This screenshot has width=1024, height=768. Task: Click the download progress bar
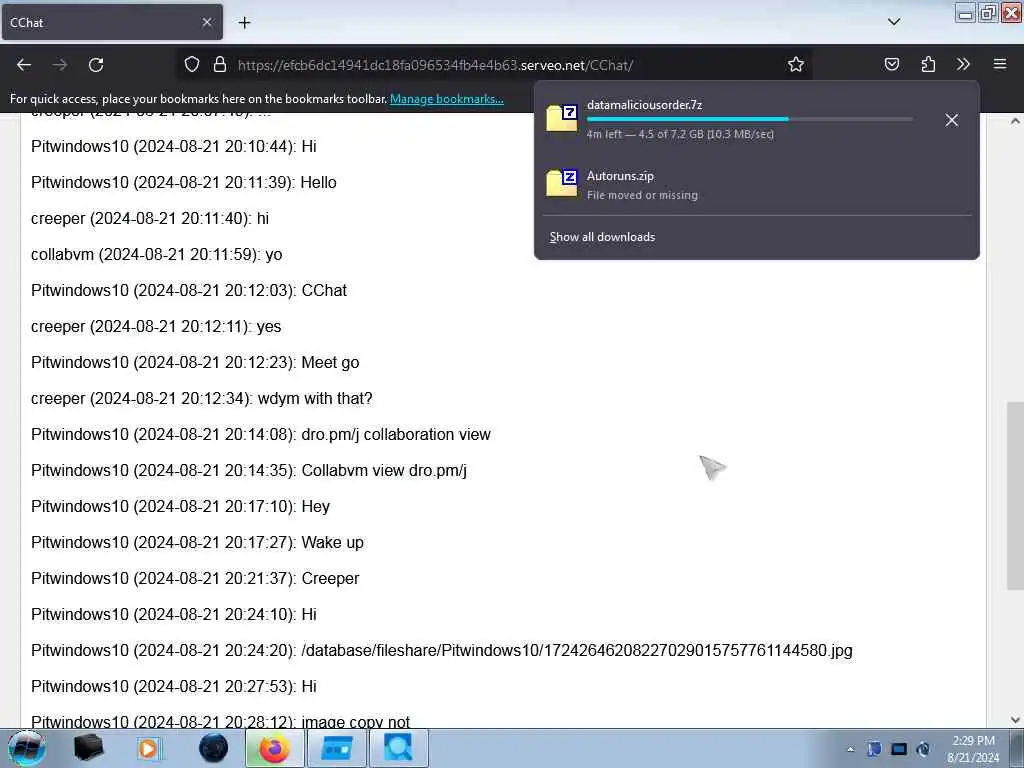tap(749, 119)
